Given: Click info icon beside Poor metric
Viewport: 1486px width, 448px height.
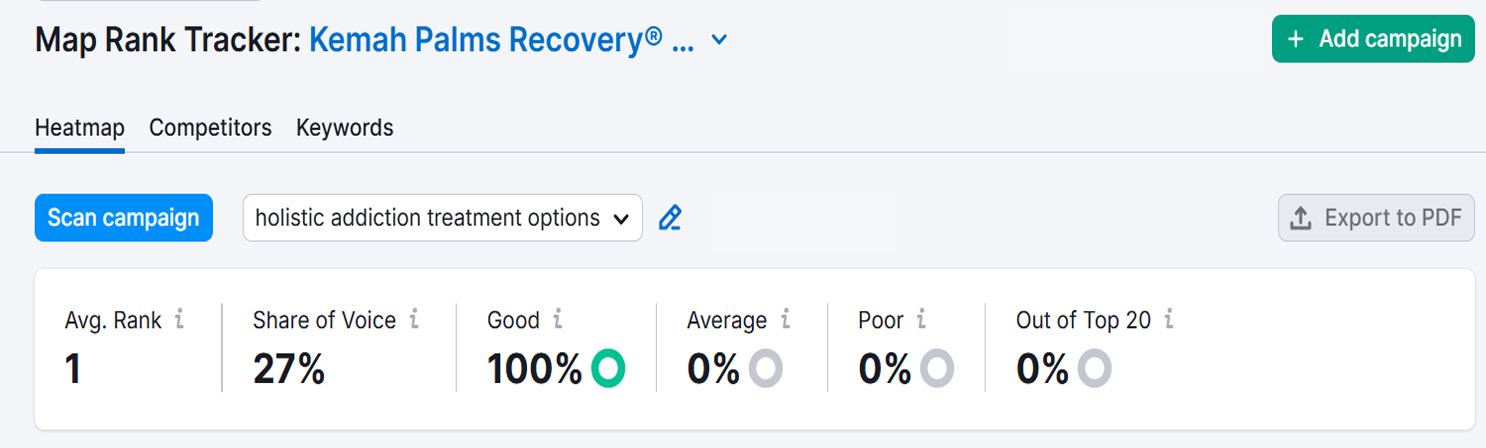Looking at the screenshot, I should 921,320.
